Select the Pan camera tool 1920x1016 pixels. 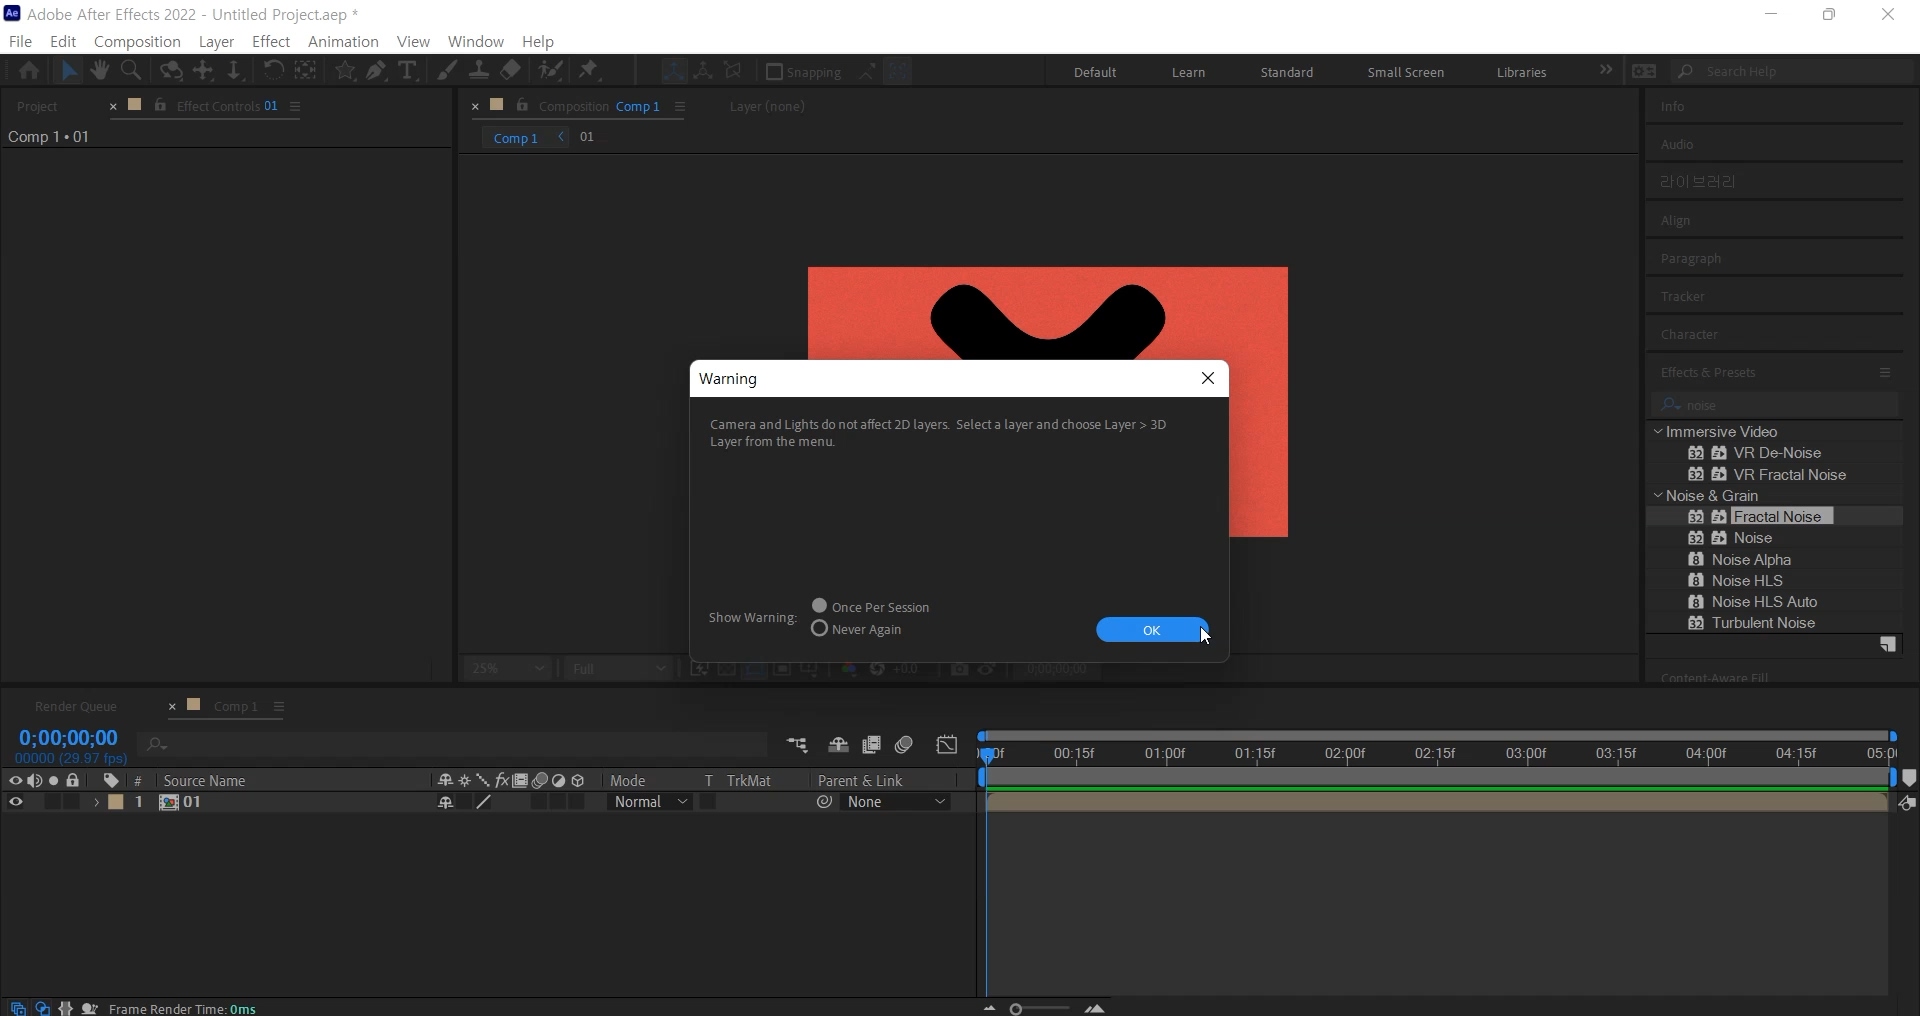[203, 71]
